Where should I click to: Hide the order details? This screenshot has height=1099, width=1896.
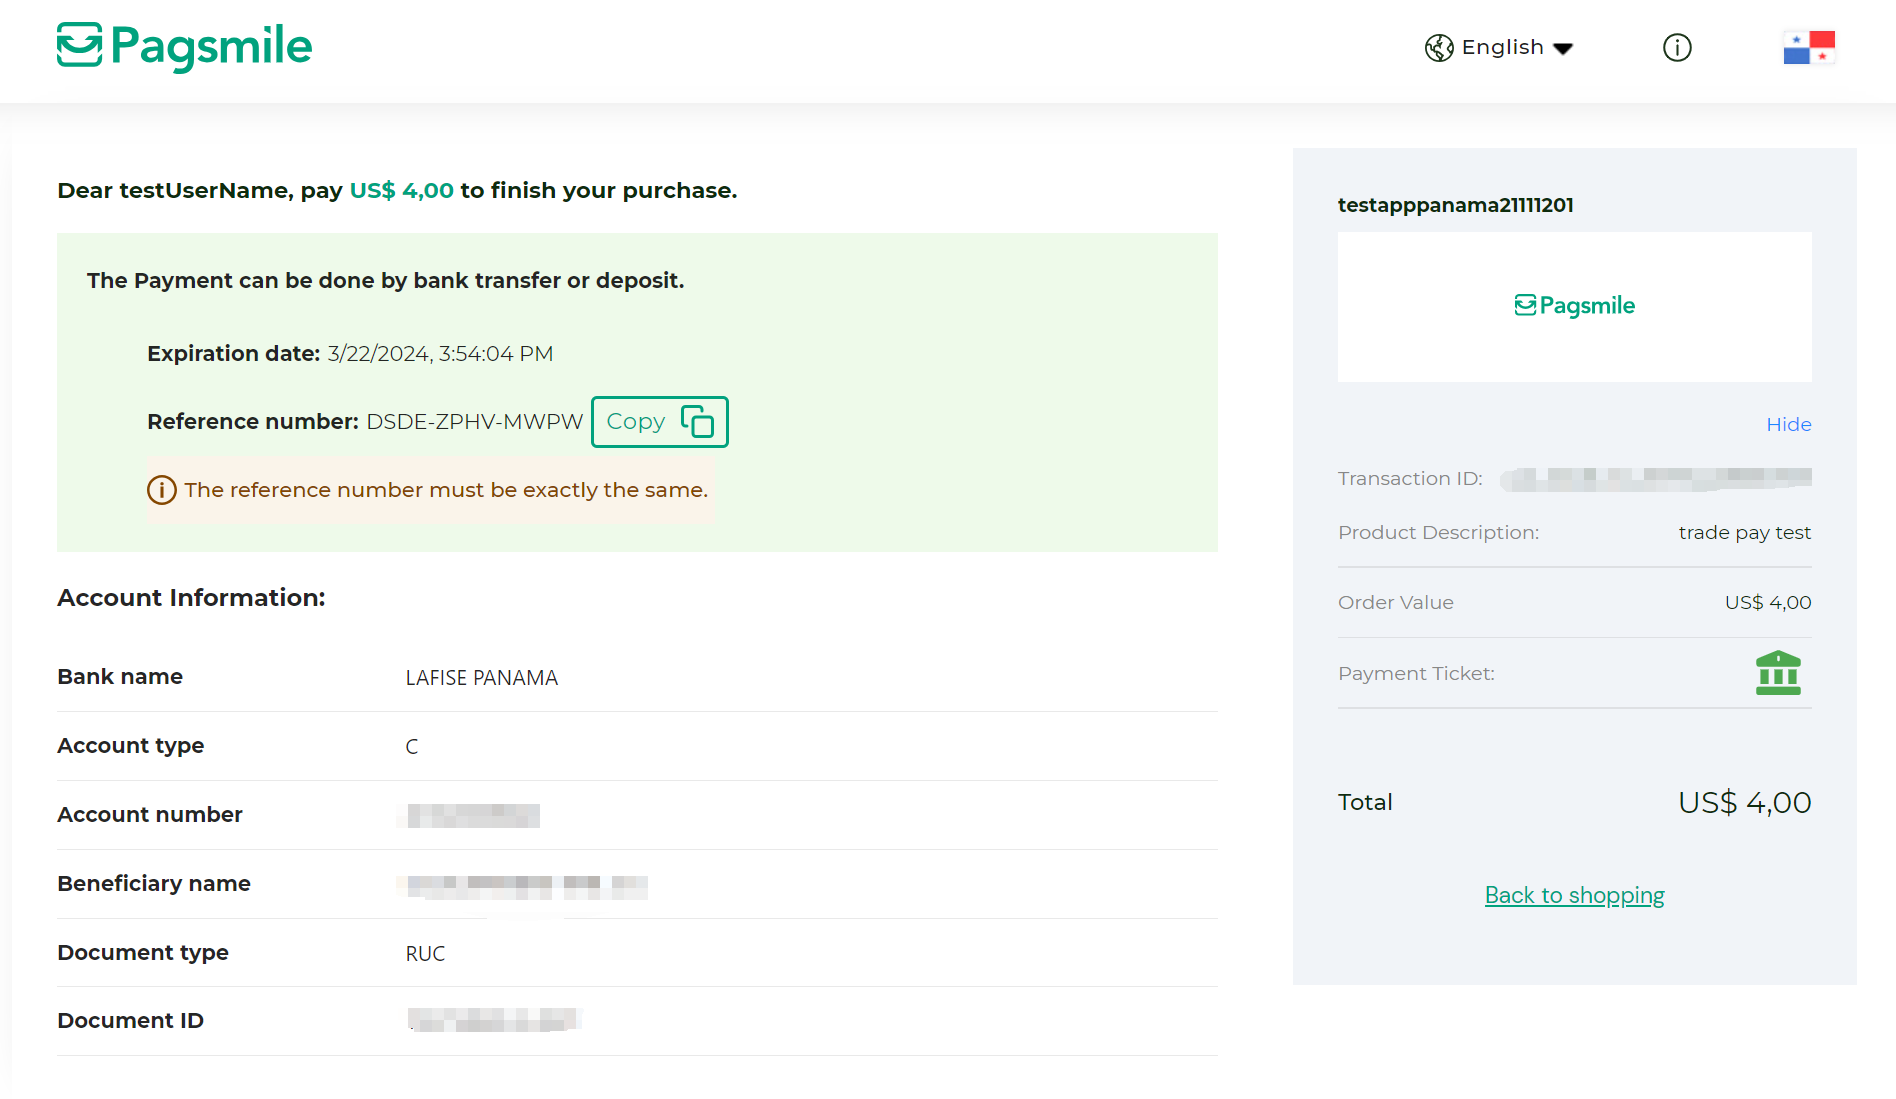[1788, 425]
